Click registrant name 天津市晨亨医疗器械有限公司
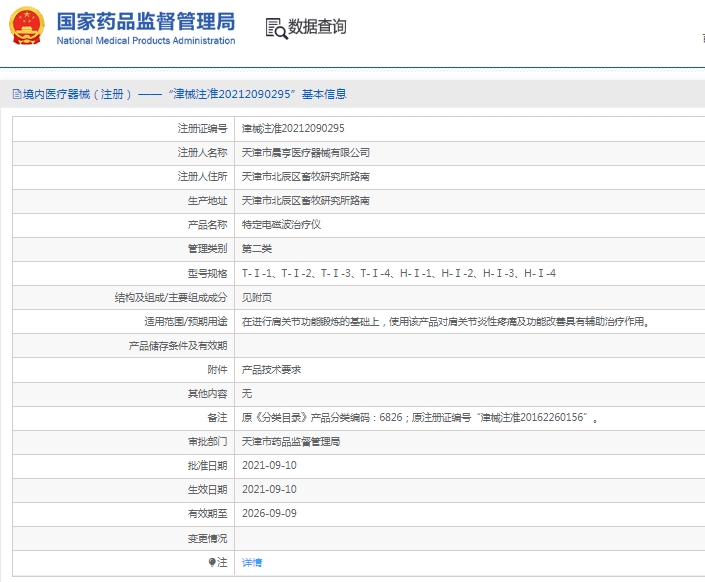The image size is (705, 582). 306,152
